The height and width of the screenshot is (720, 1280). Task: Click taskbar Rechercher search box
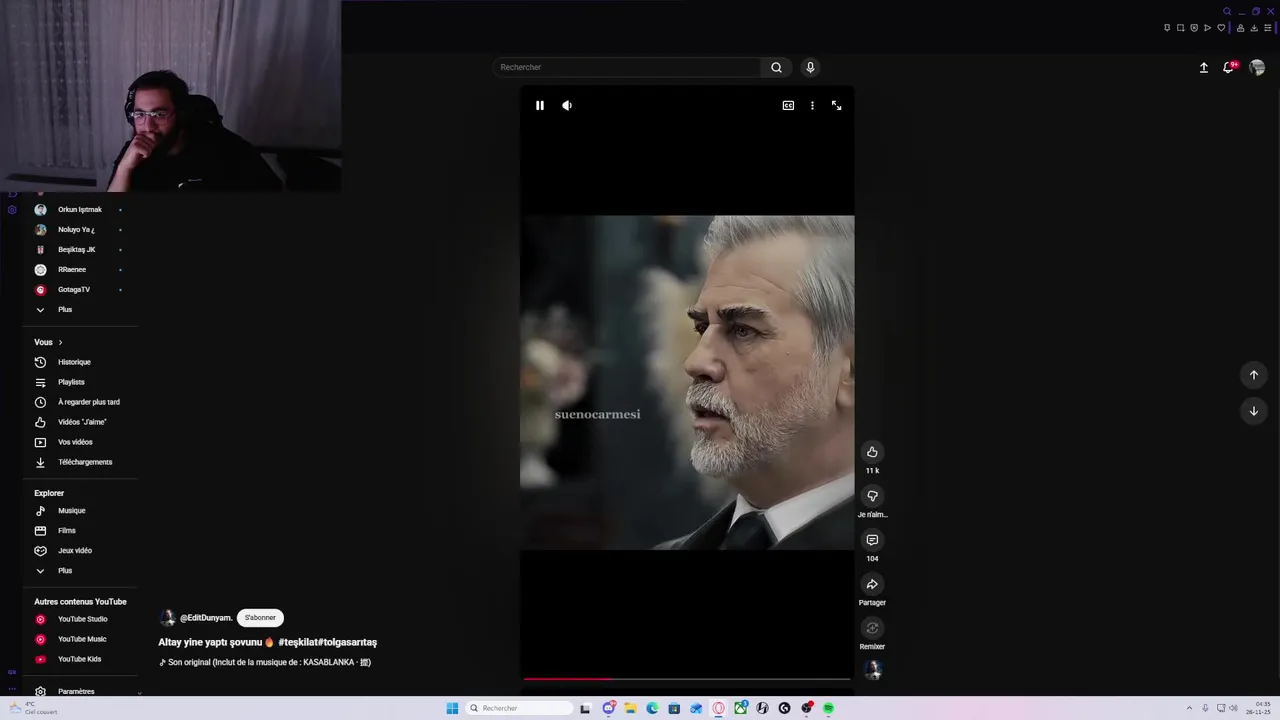(520, 708)
